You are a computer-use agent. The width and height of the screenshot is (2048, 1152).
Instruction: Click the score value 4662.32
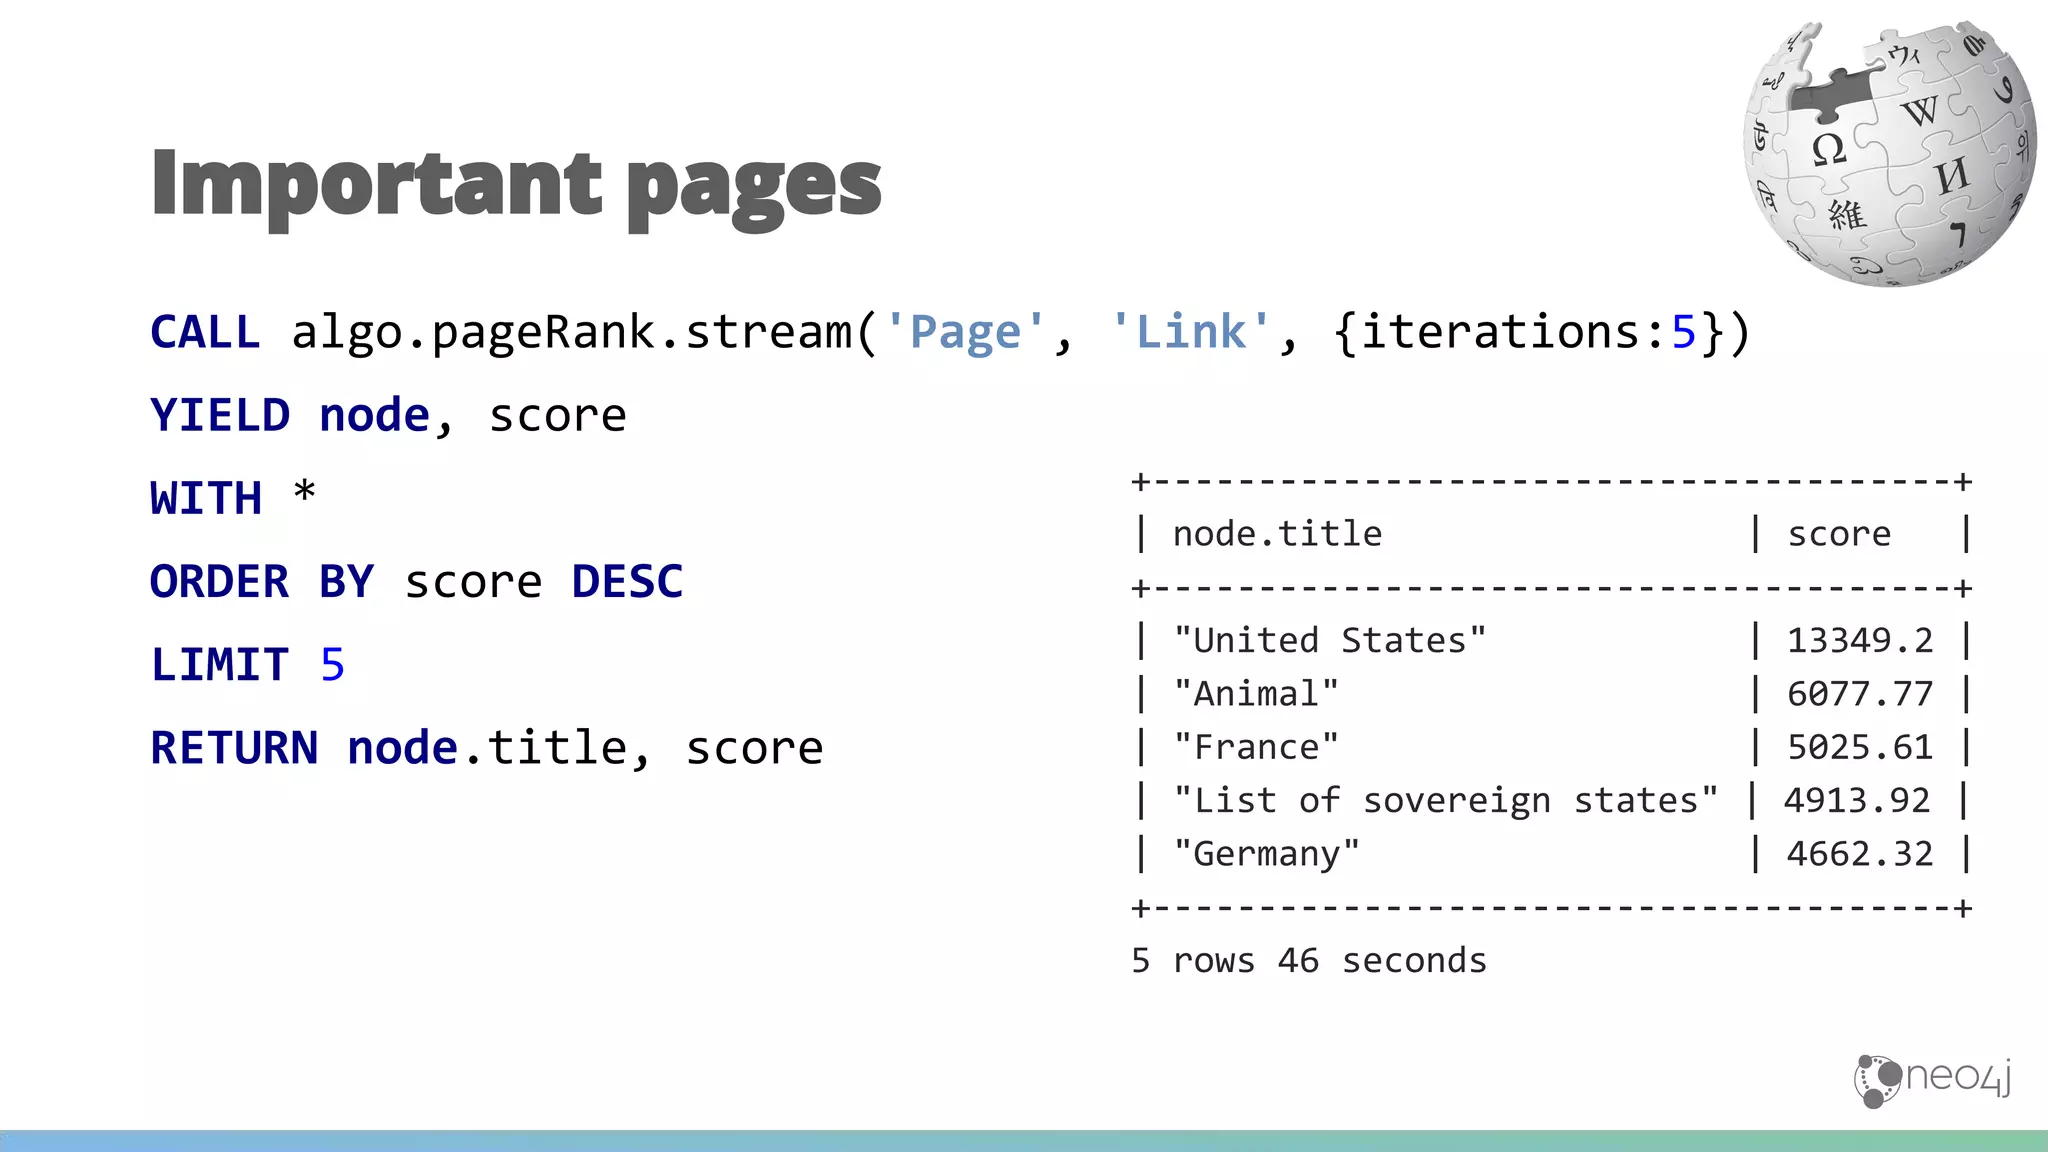(1860, 854)
